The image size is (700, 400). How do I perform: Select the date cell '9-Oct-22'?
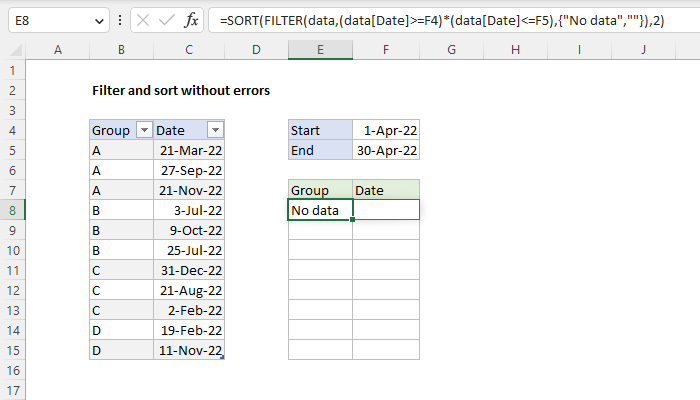(189, 230)
